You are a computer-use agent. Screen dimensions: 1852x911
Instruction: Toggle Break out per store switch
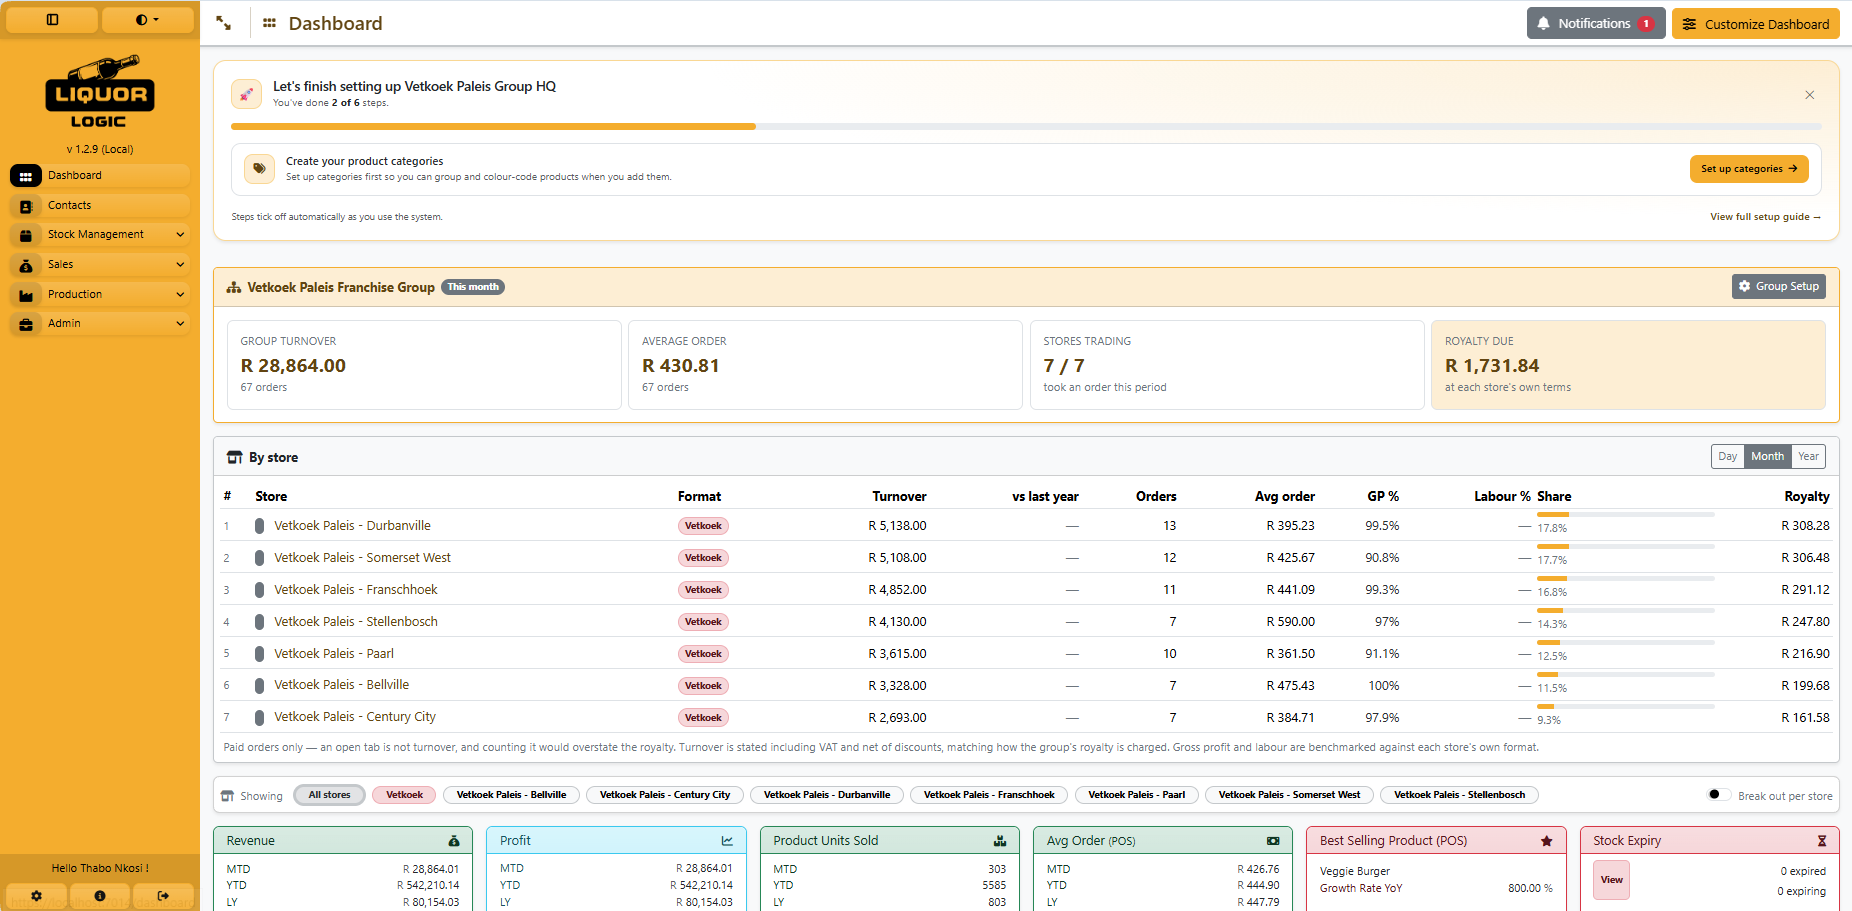1718,795
